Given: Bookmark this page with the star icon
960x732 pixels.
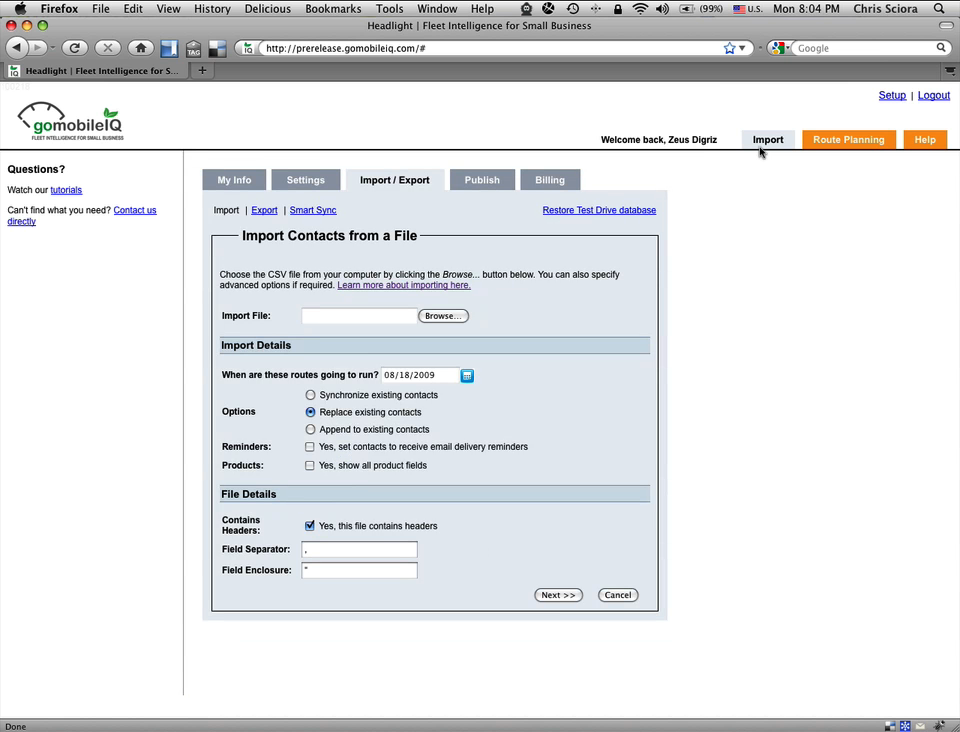Looking at the screenshot, I should [x=729, y=48].
